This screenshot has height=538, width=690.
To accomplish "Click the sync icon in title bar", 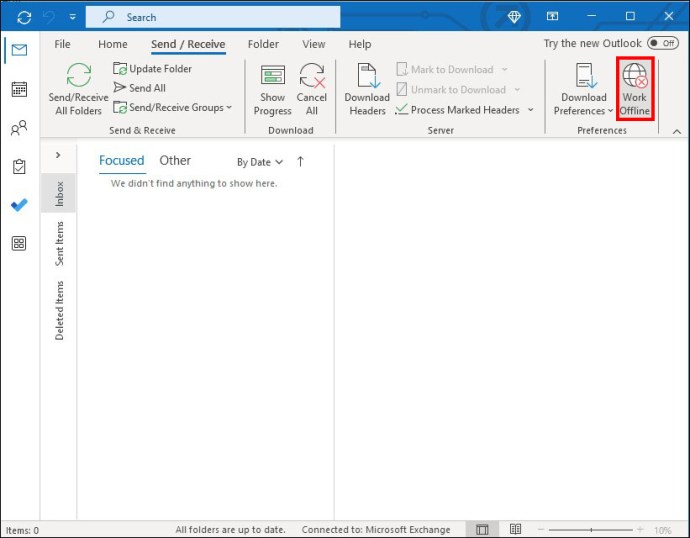I will (x=24, y=17).
